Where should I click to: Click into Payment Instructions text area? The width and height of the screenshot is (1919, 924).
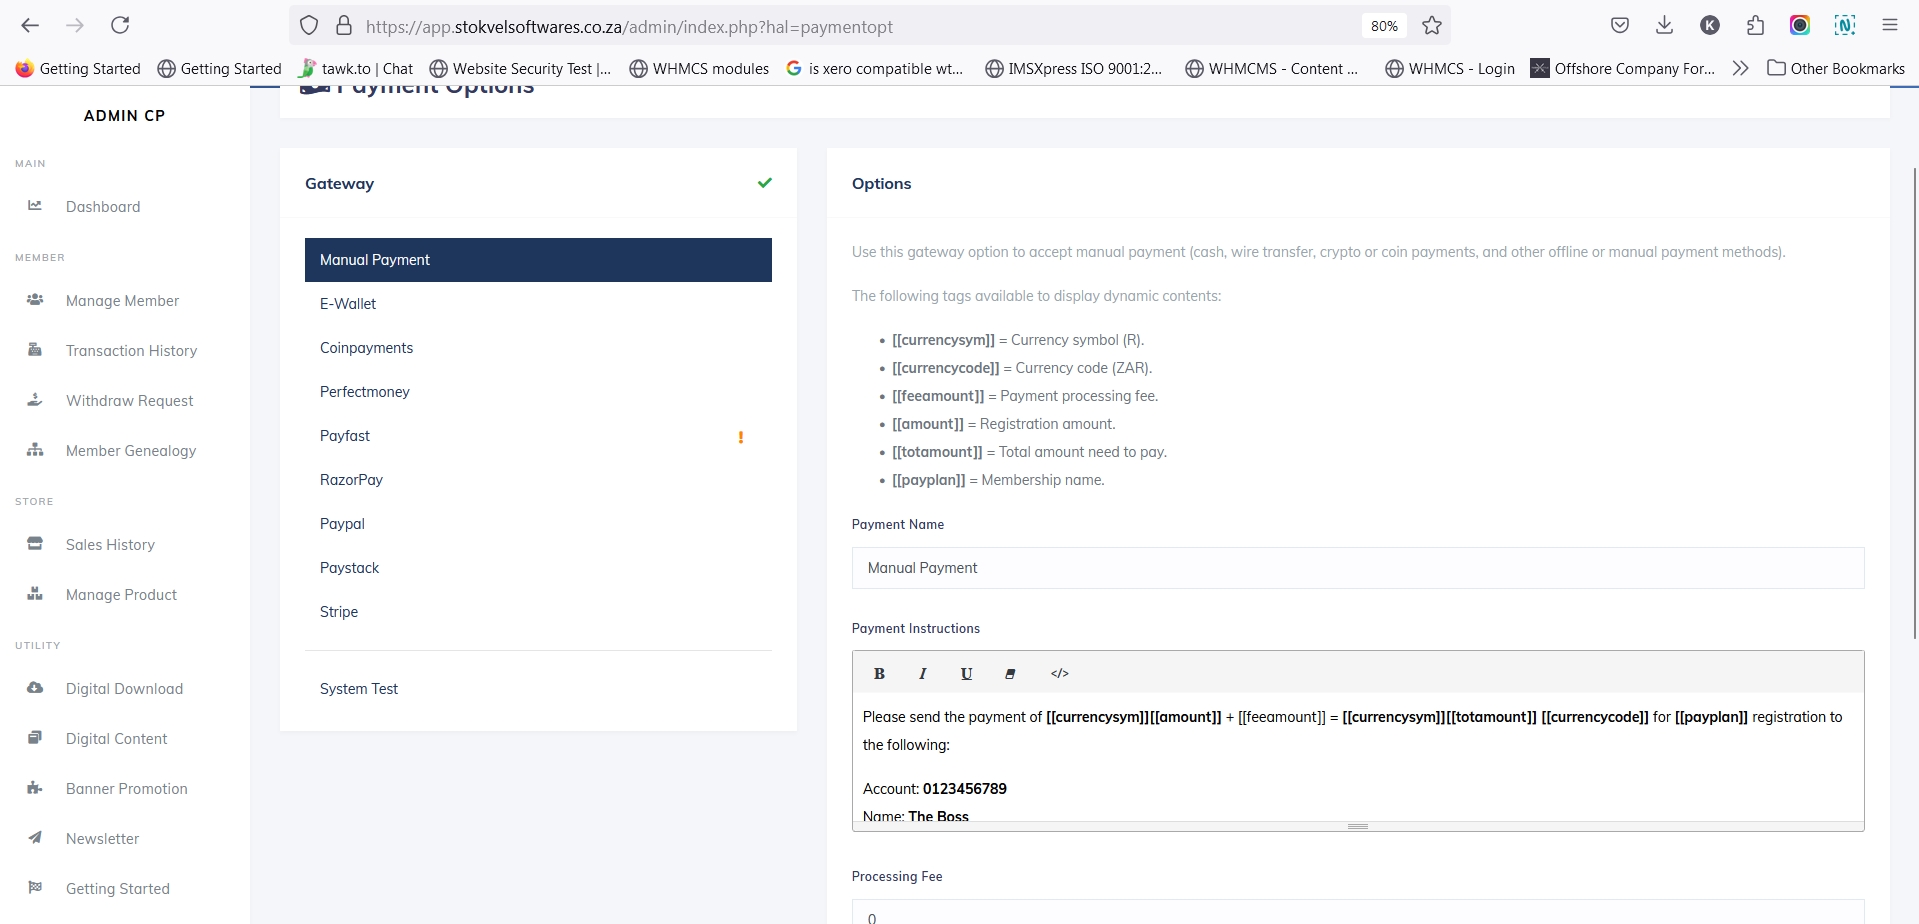click(x=1358, y=757)
